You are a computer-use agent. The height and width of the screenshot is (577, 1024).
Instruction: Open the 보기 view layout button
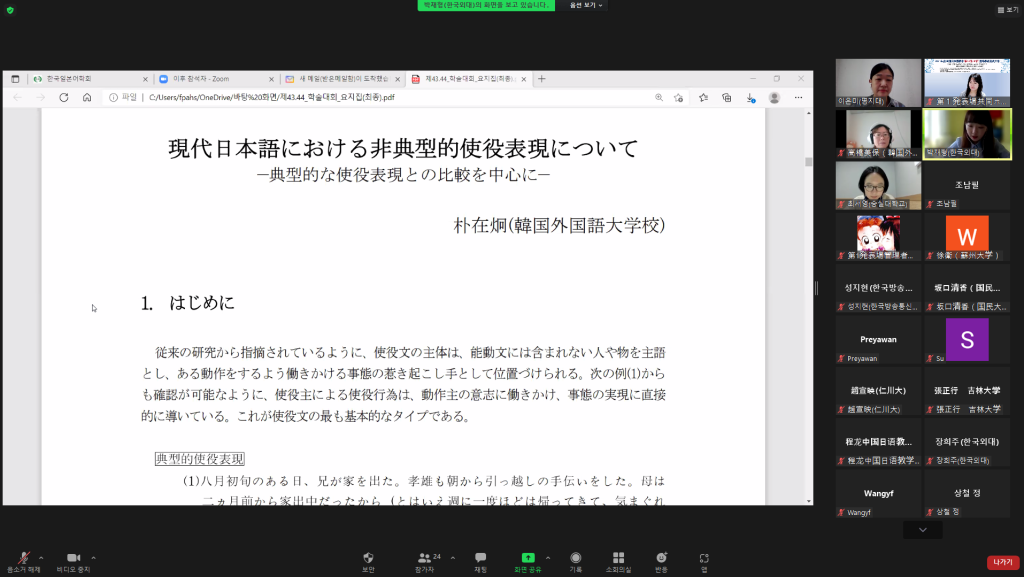pyautogui.click(x=1008, y=10)
